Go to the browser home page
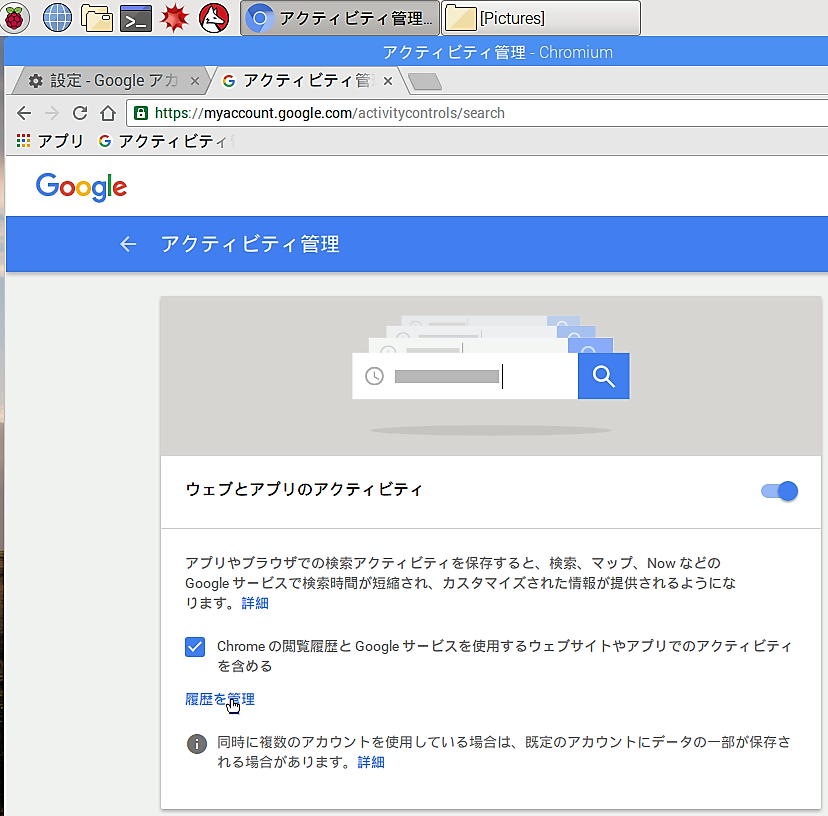 click(x=108, y=113)
